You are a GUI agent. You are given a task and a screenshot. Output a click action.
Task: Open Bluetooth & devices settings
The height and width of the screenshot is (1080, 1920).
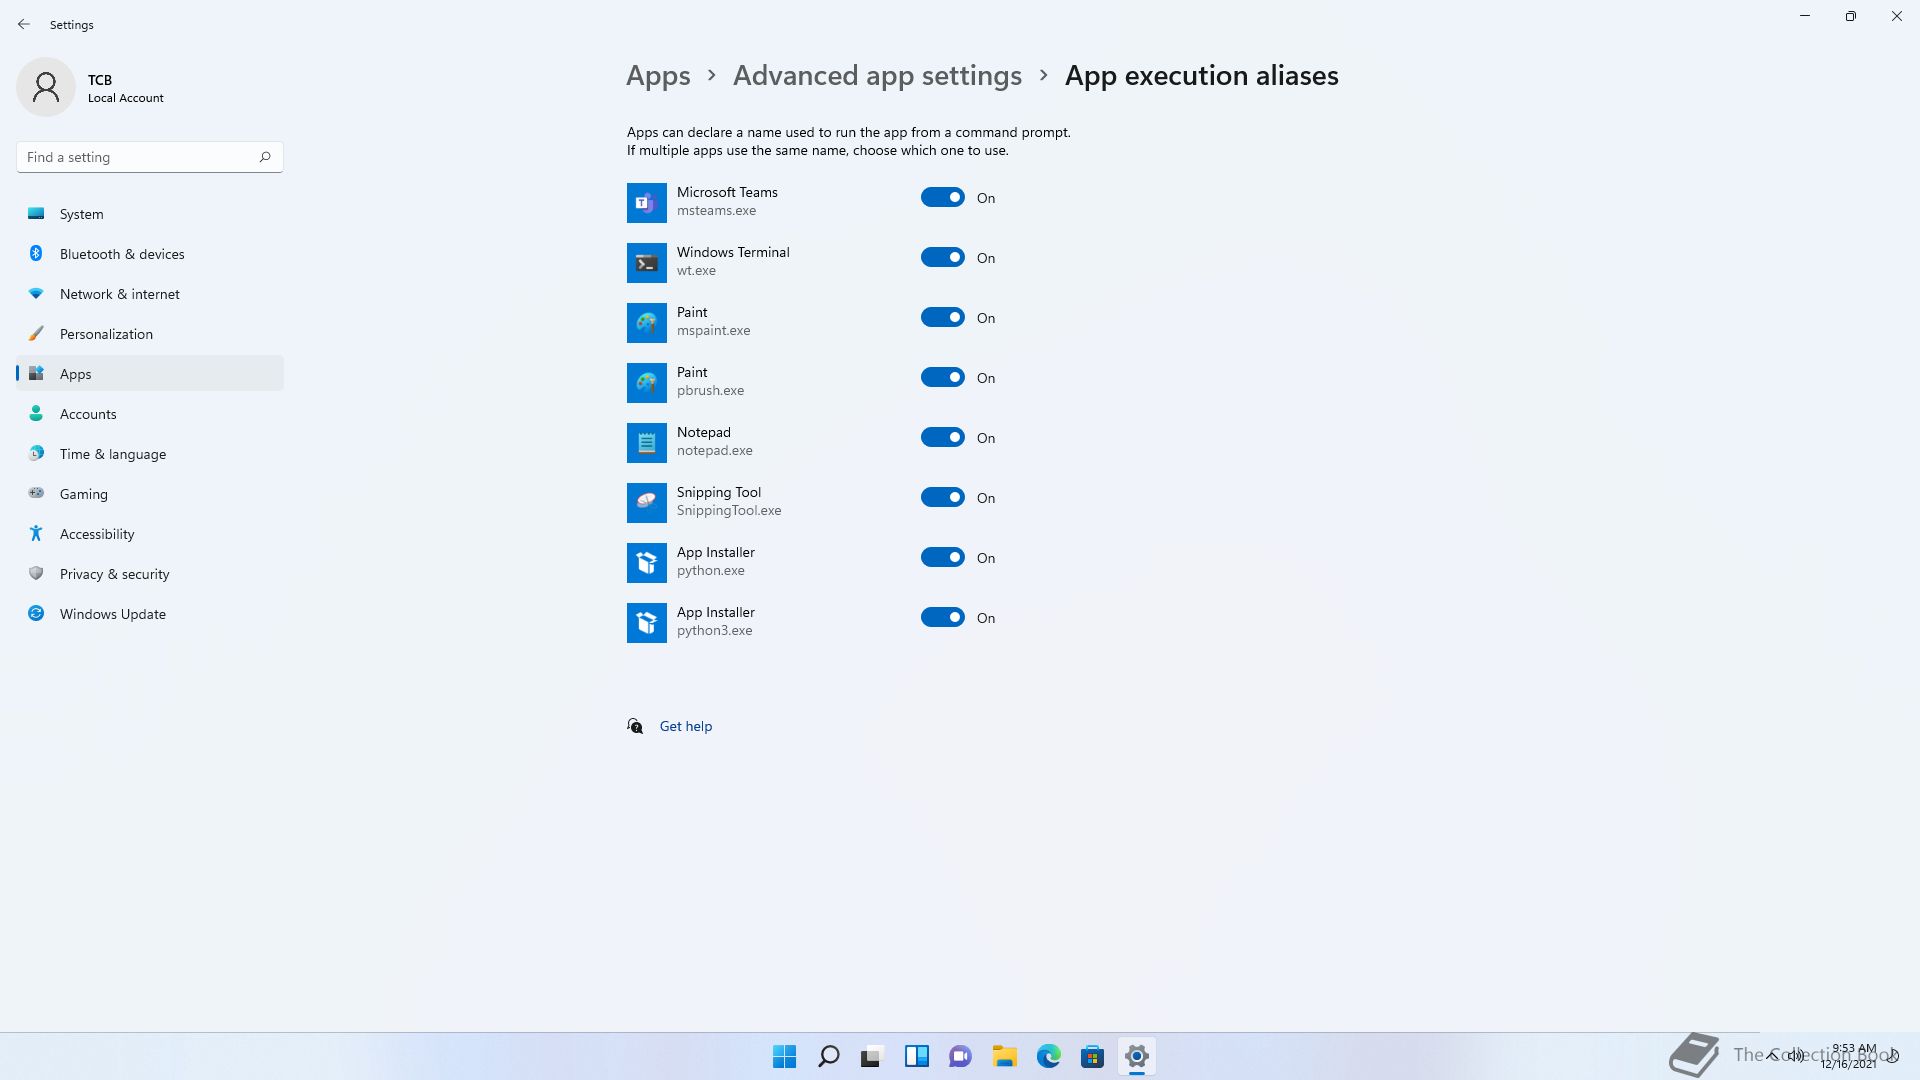point(150,254)
